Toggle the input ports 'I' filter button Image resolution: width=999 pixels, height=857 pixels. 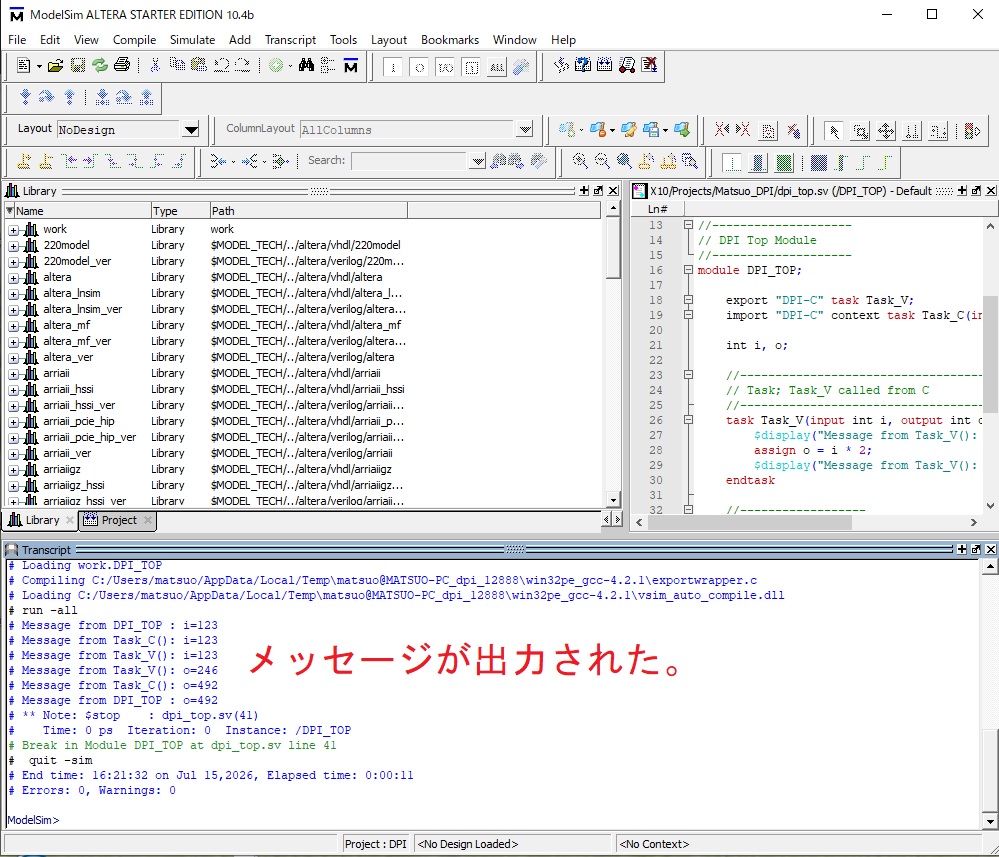[x=393, y=67]
